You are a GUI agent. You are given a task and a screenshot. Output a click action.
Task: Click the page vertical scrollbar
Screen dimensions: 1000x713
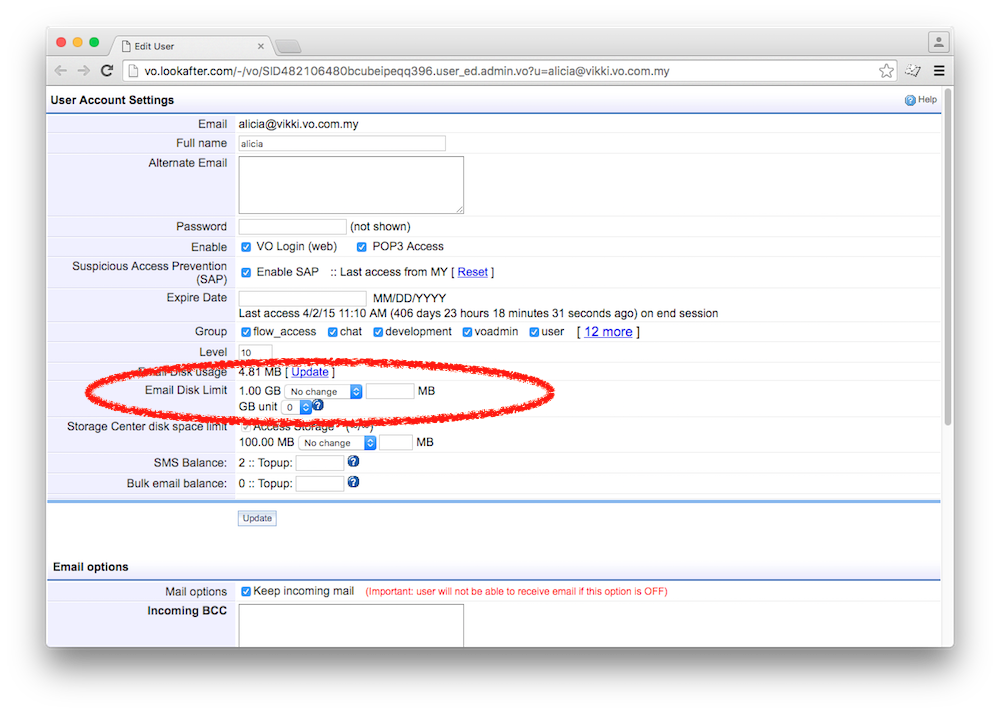[948, 258]
